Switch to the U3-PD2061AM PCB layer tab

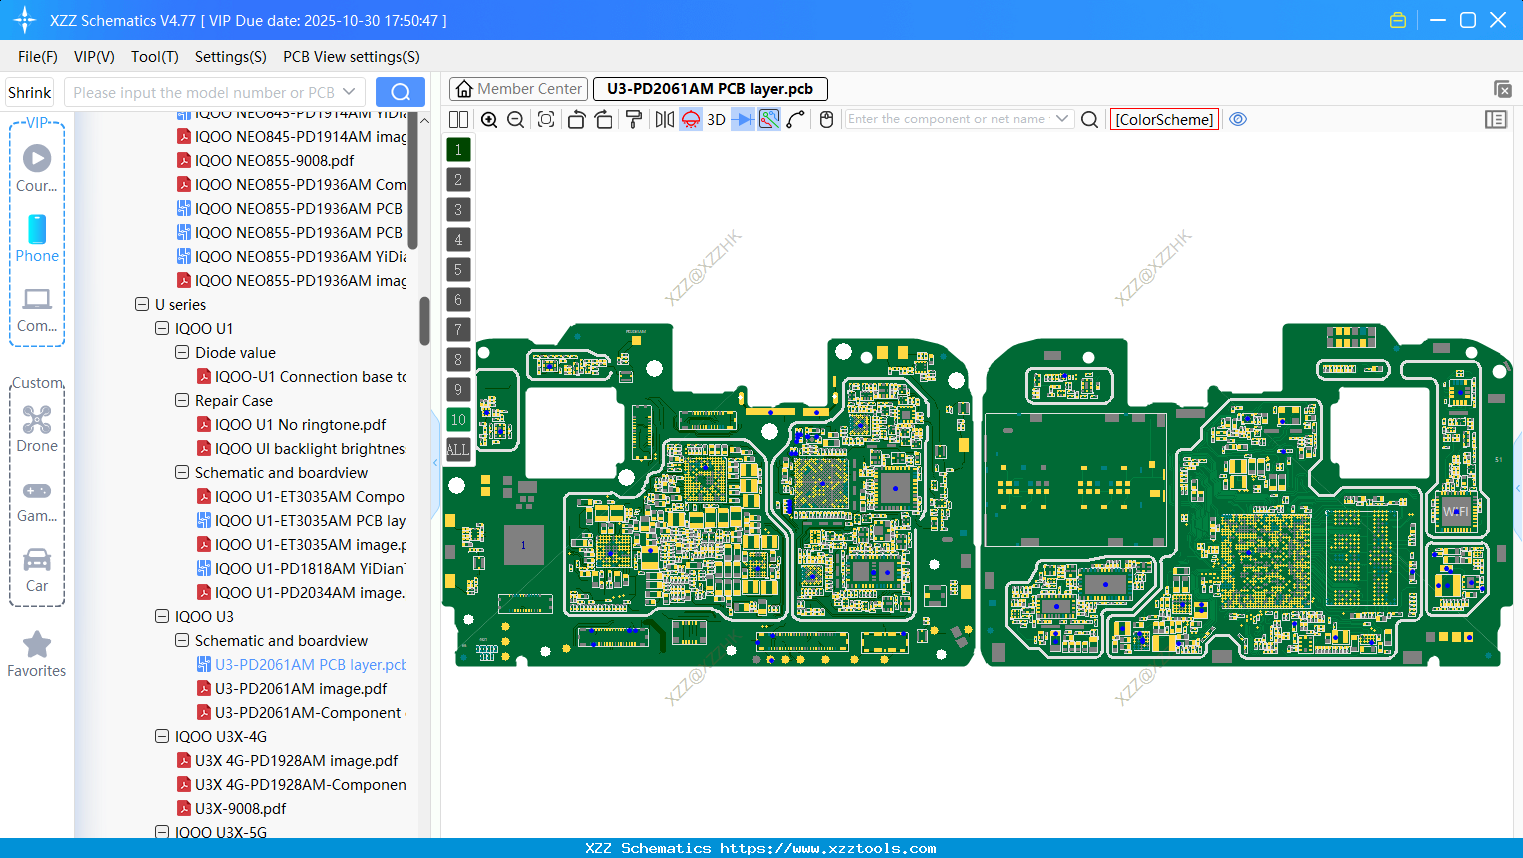710,88
